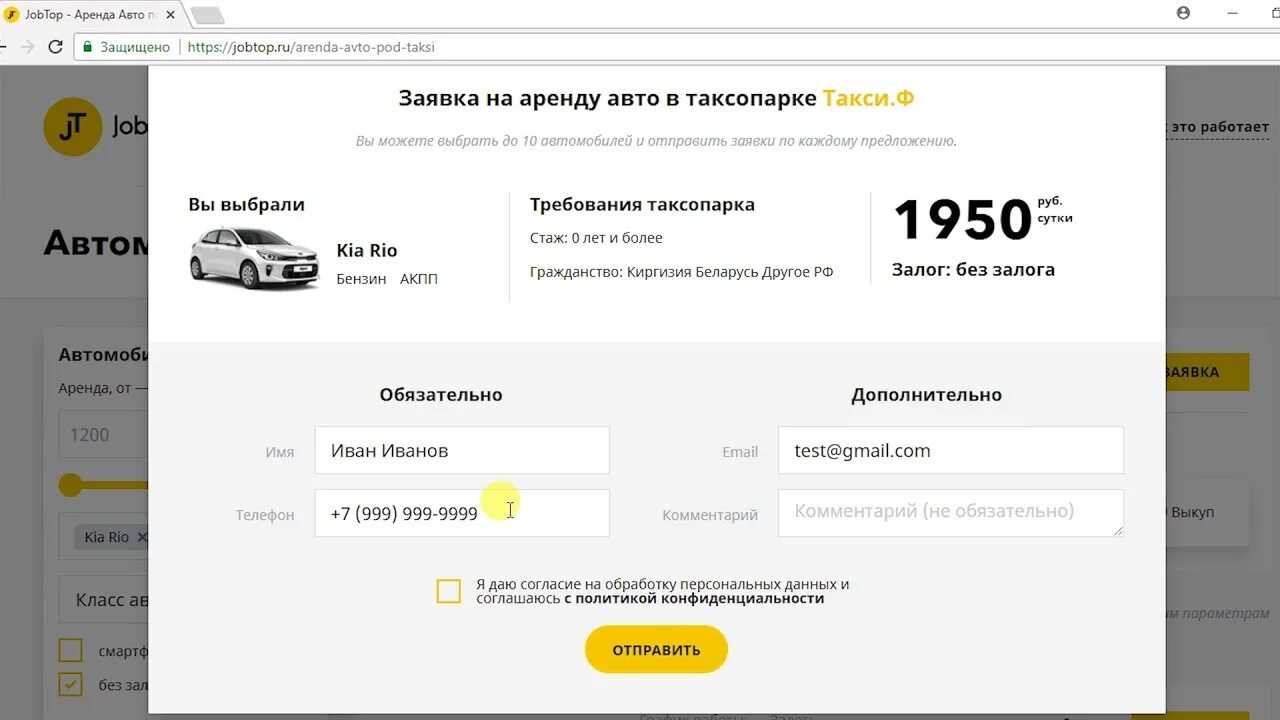Click the Обязательно section heading
1280x720 pixels.
click(x=441, y=395)
